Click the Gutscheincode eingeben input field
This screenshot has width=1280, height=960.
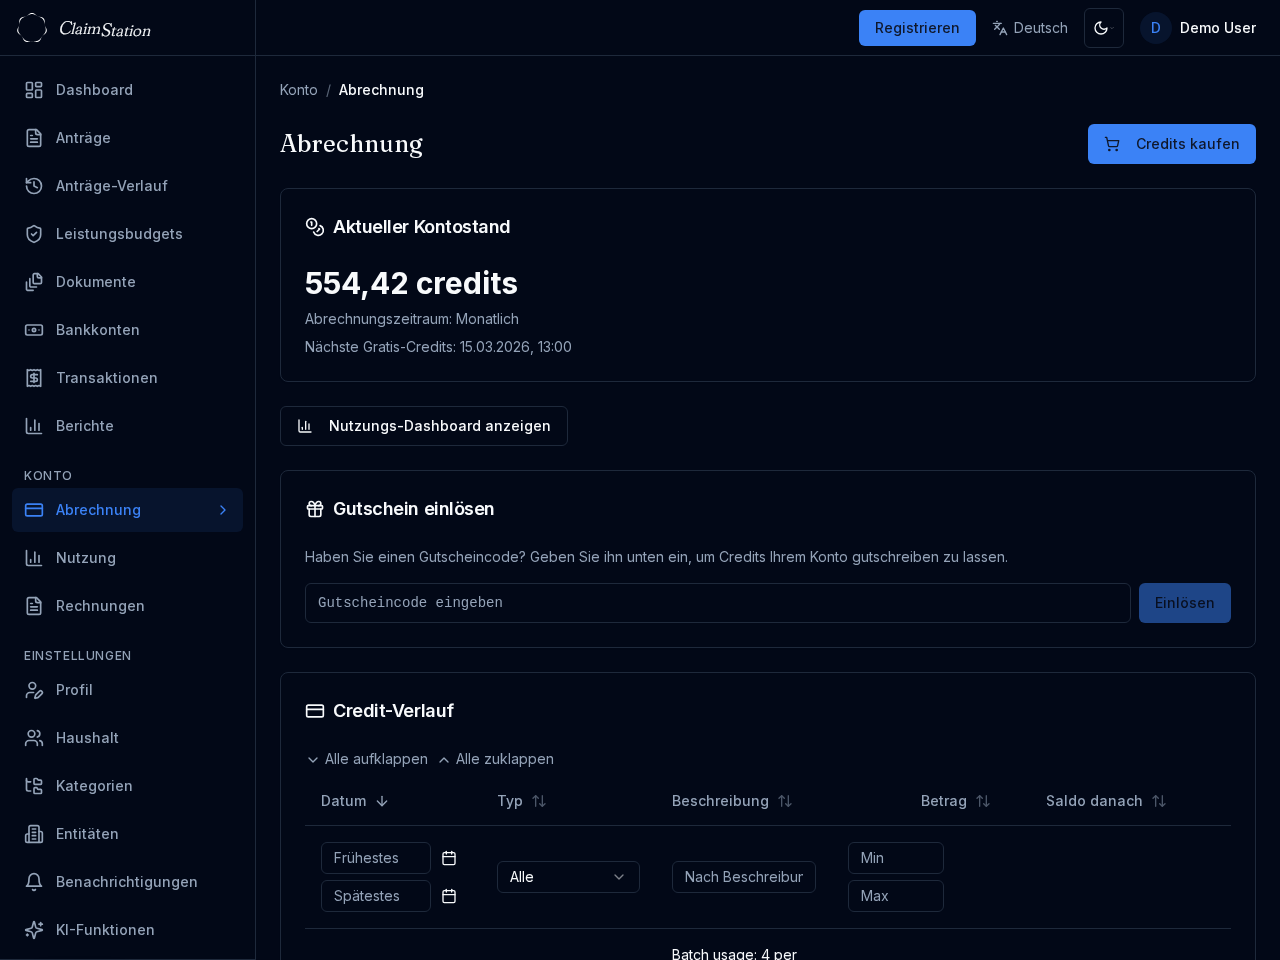click(717, 603)
